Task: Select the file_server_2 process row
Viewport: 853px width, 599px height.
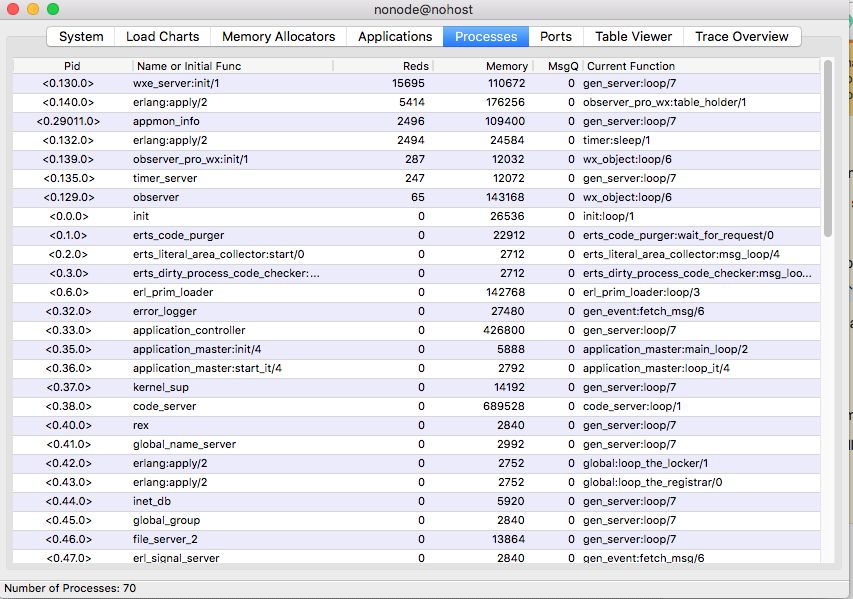Action: coord(416,540)
